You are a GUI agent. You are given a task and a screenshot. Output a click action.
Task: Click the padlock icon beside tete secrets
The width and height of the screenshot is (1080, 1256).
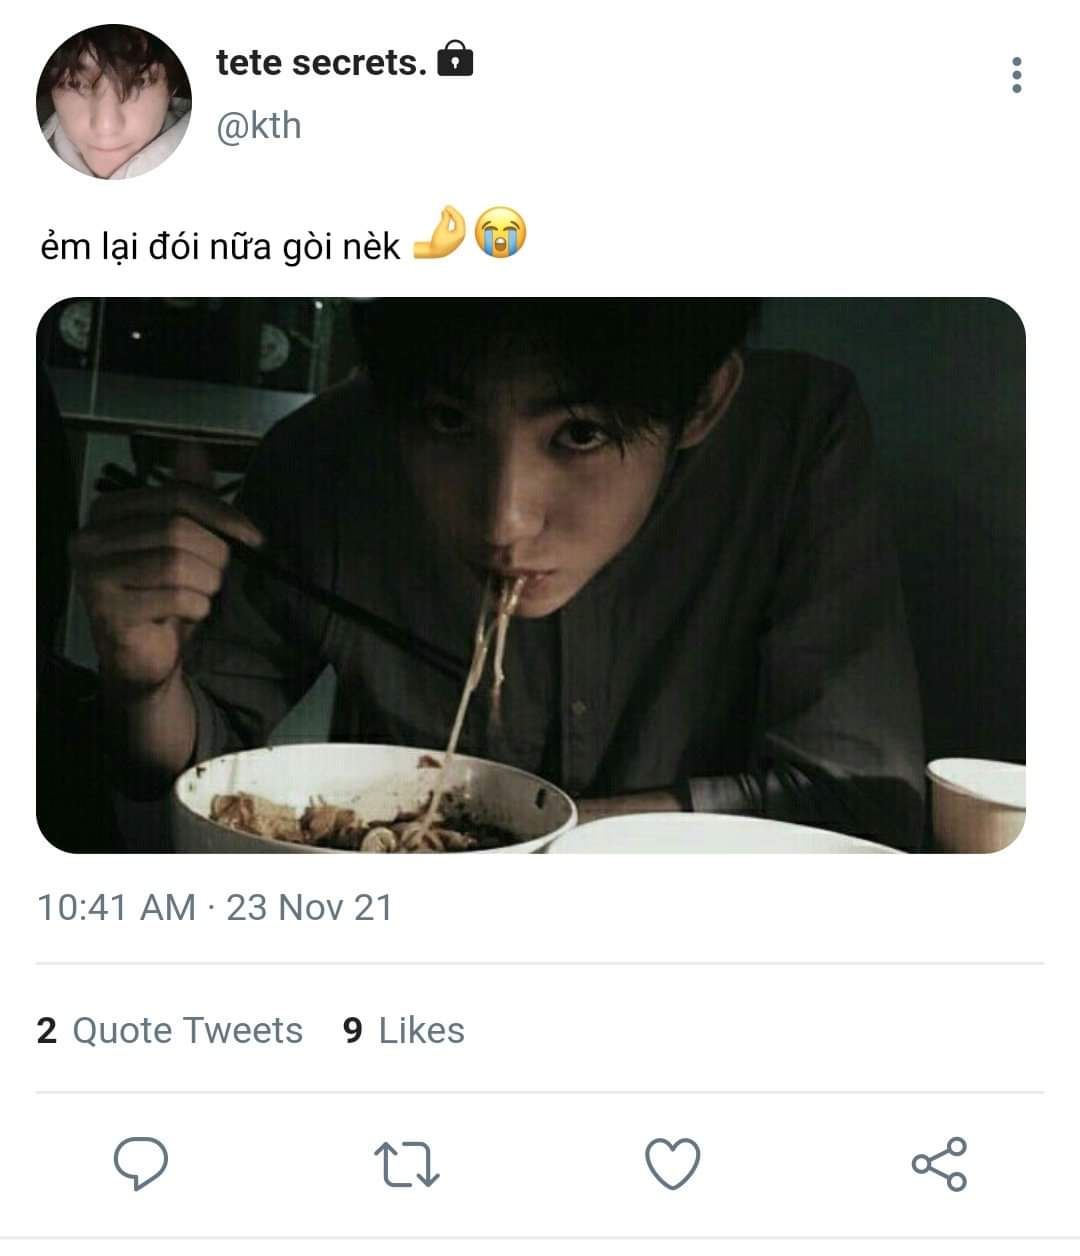455,60
